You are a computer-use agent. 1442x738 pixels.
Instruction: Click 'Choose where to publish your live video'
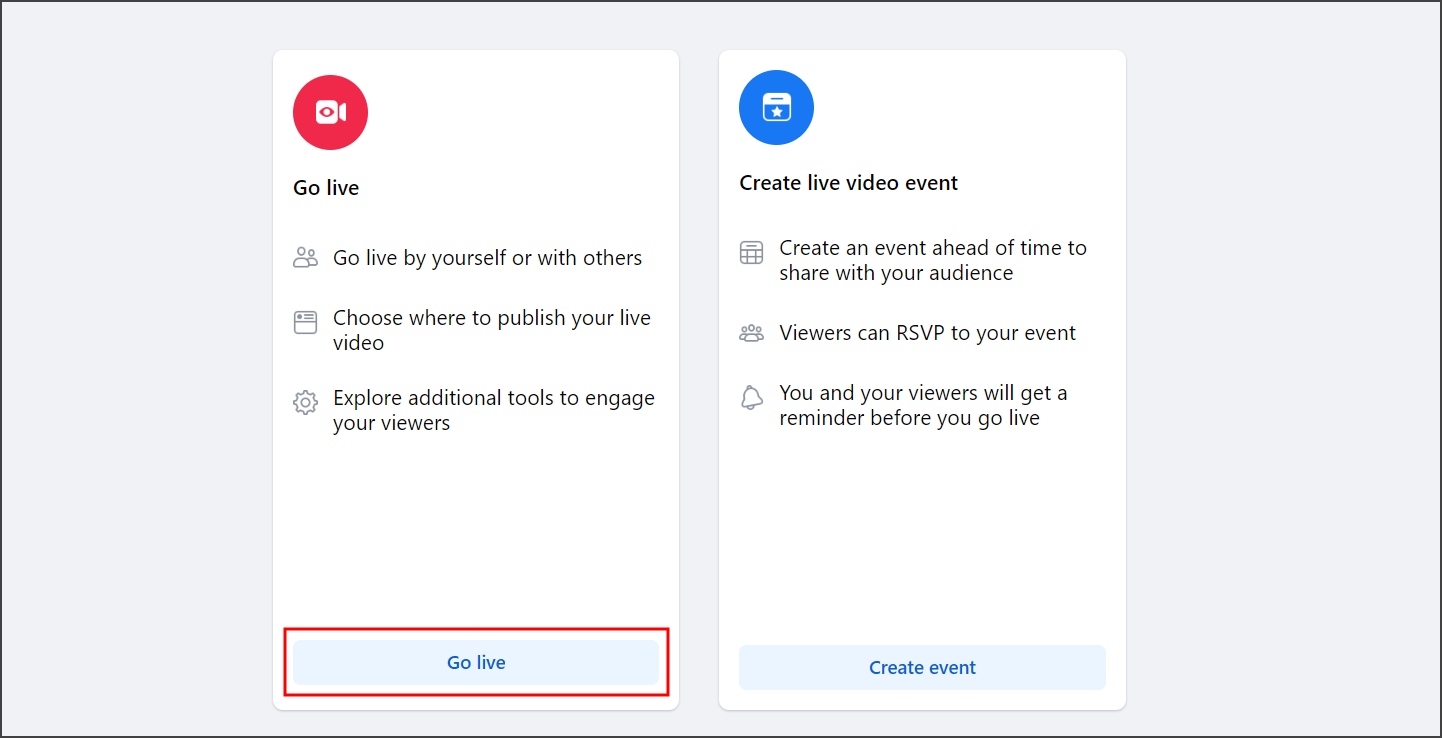tap(492, 330)
